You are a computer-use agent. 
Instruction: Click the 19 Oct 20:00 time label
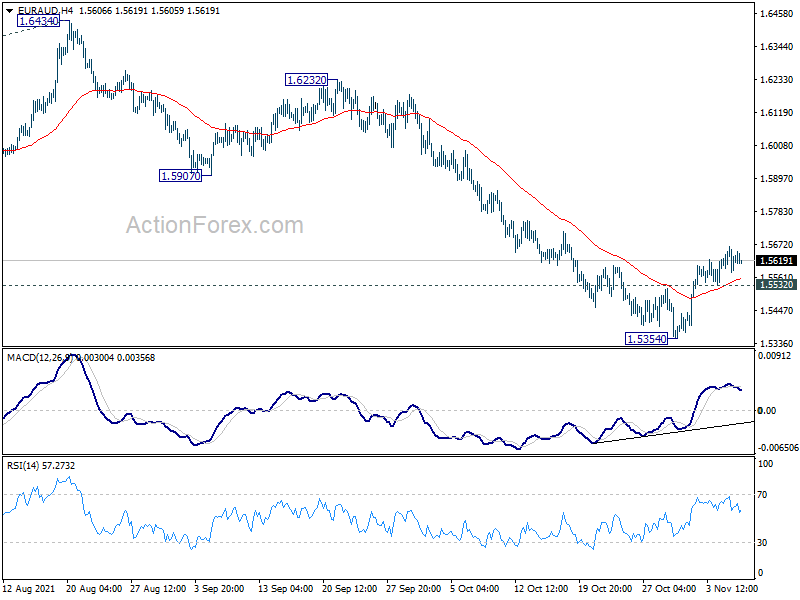click(605, 589)
